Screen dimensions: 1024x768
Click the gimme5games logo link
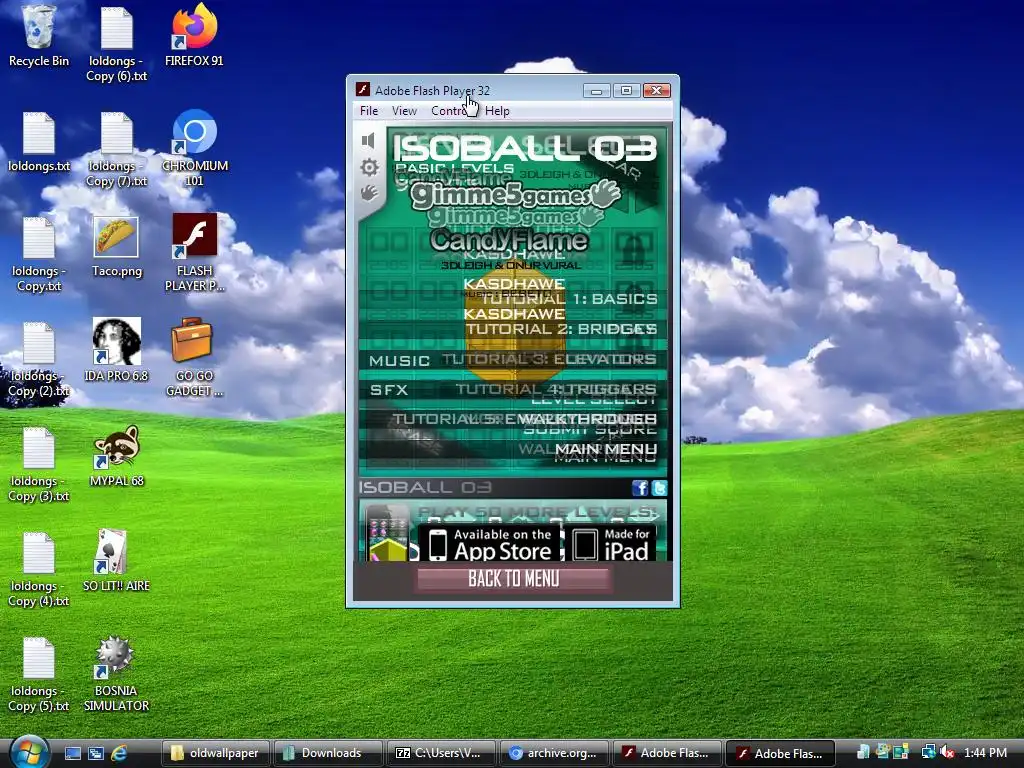(x=515, y=194)
